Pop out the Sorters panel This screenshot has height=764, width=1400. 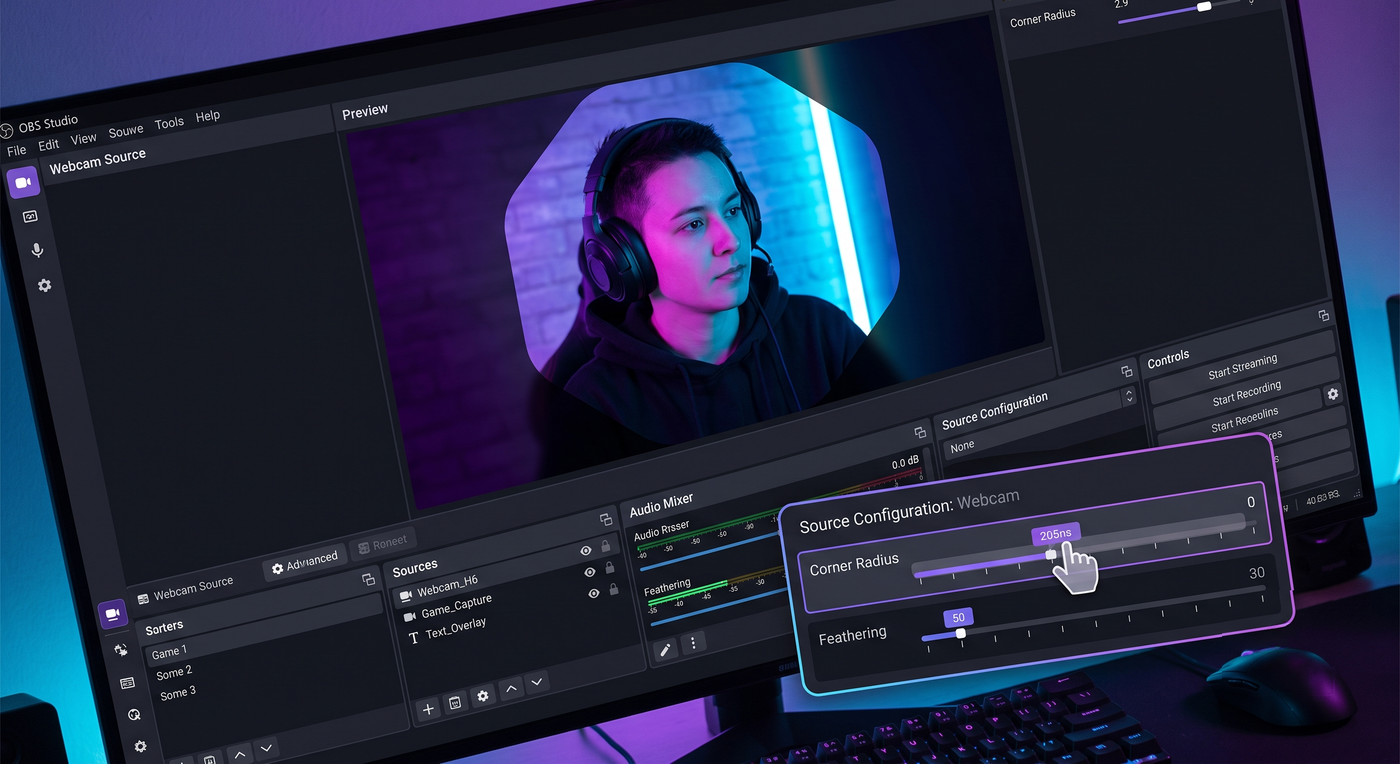(x=368, y=579)
